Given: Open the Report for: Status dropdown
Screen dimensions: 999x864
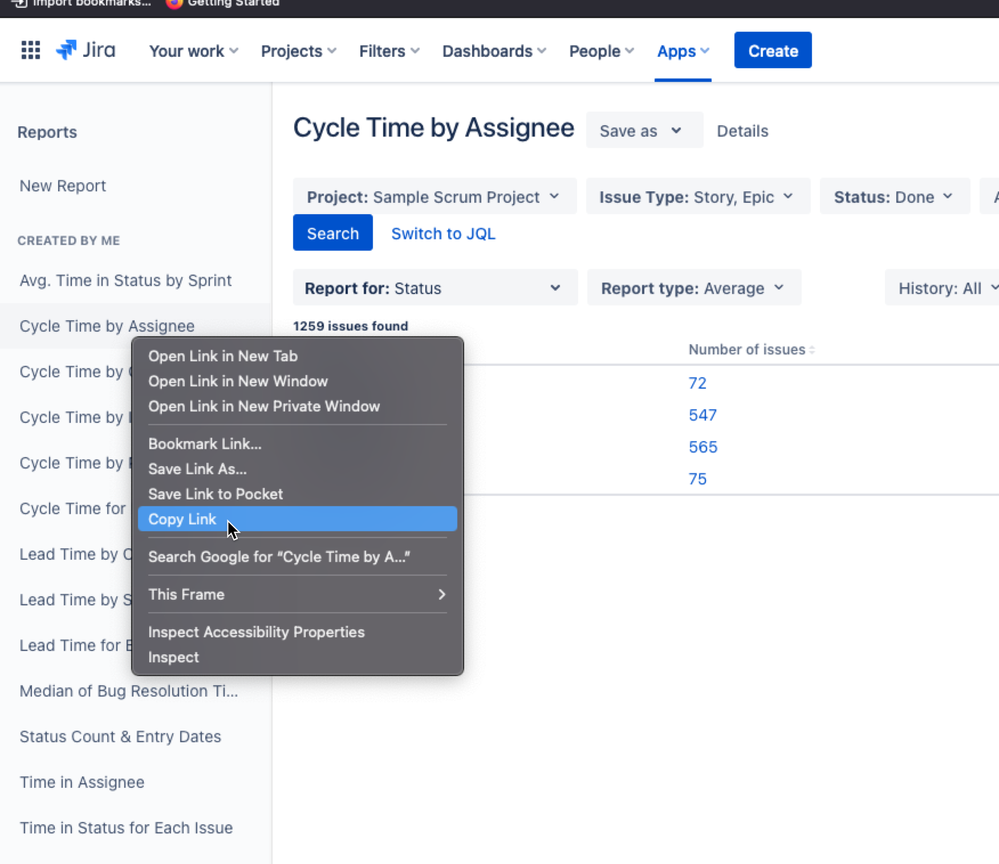Looking at the screenshot, I should coord(435,288).
